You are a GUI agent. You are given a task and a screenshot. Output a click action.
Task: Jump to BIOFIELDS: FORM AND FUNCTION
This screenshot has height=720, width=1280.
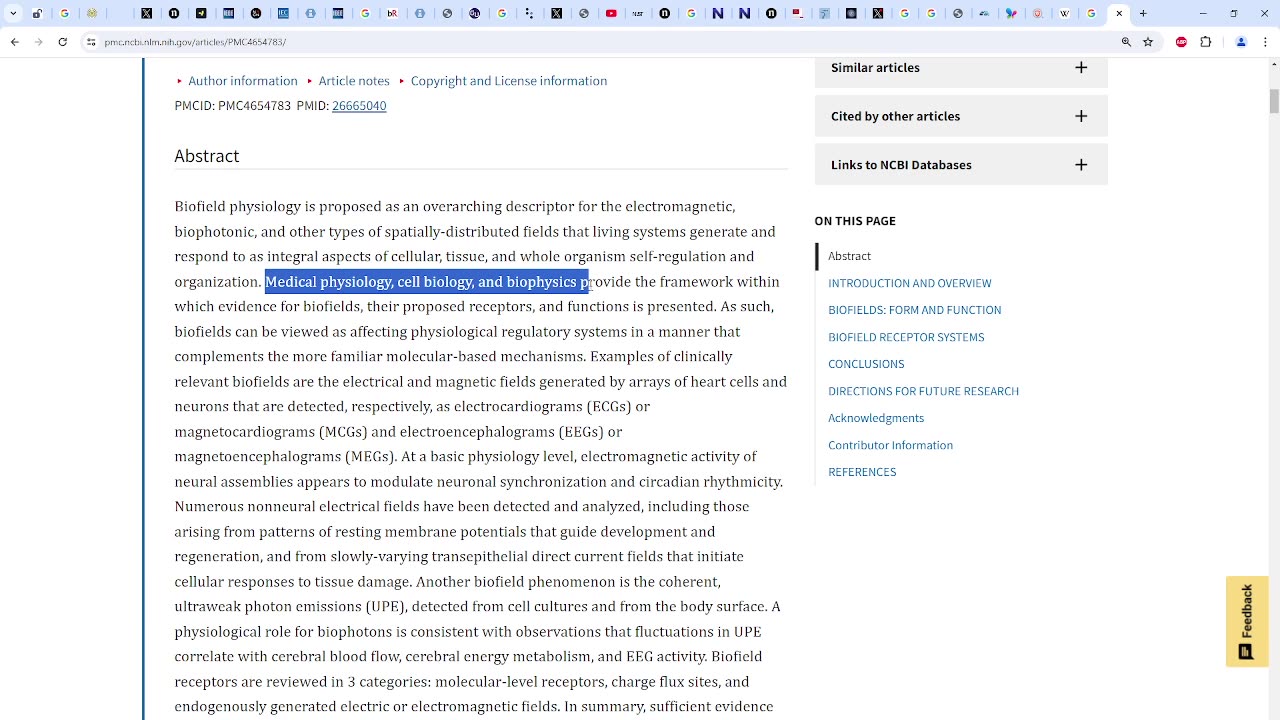click(914, 310)
